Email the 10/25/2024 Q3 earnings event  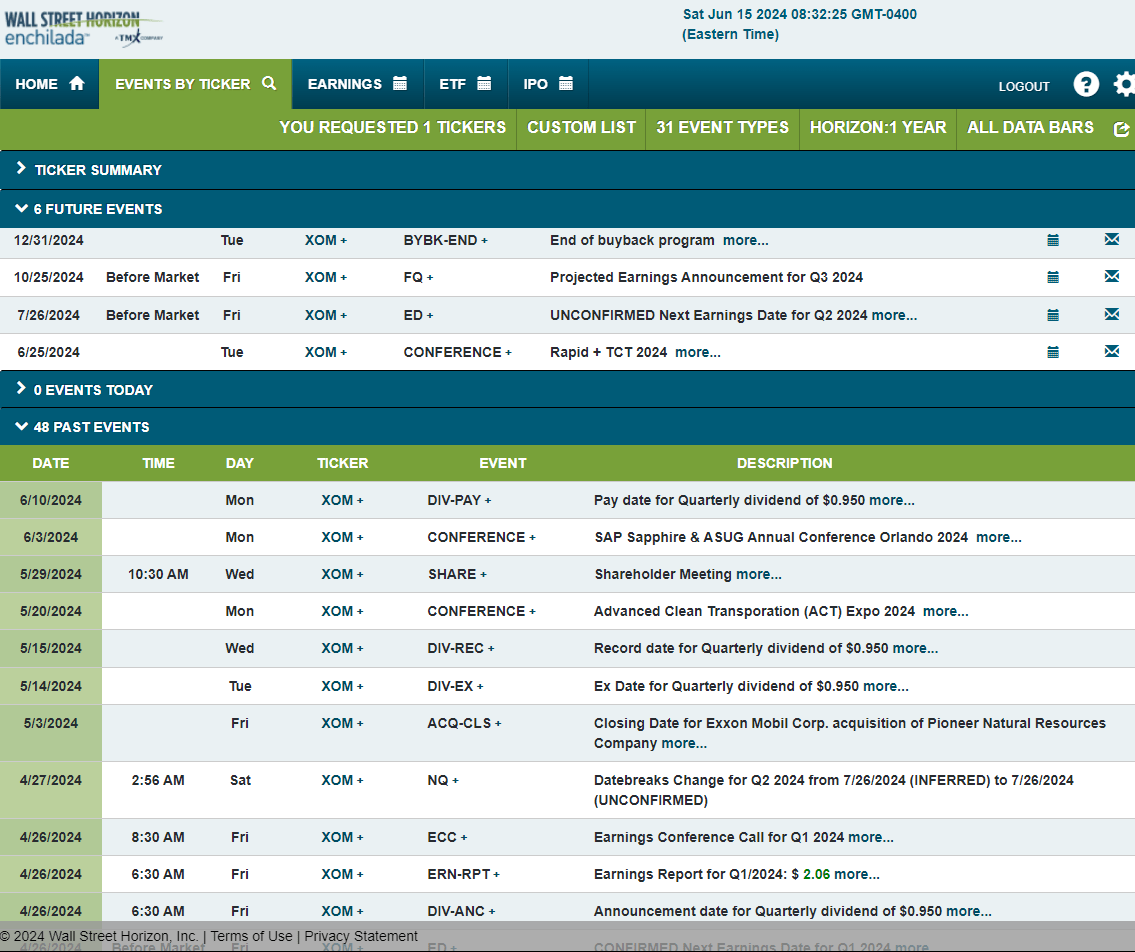(x=1112, y=277)
